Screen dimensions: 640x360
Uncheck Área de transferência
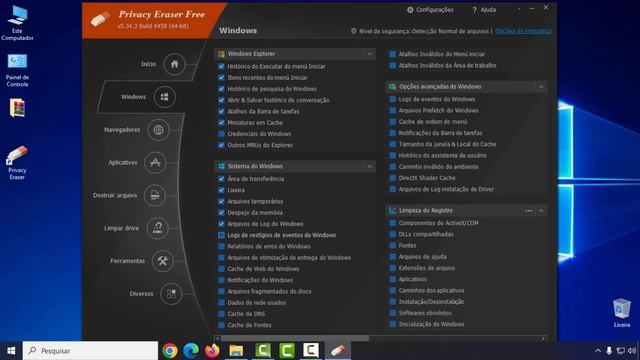[x=222, y=179]
